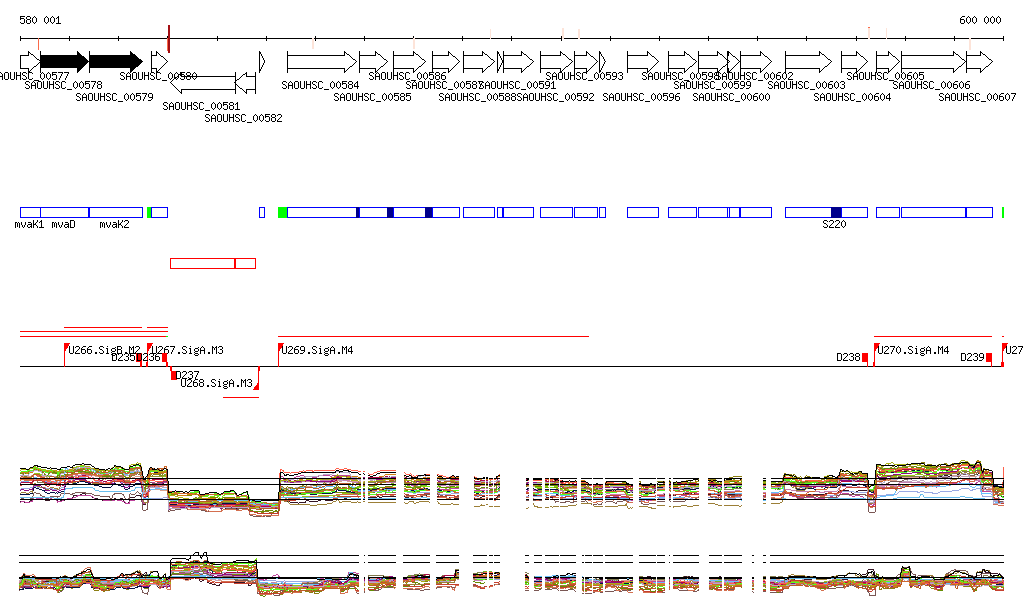Click the SAOUHSC_00600 gene label
Screen dimensions: 1024x611
(731, 97)
